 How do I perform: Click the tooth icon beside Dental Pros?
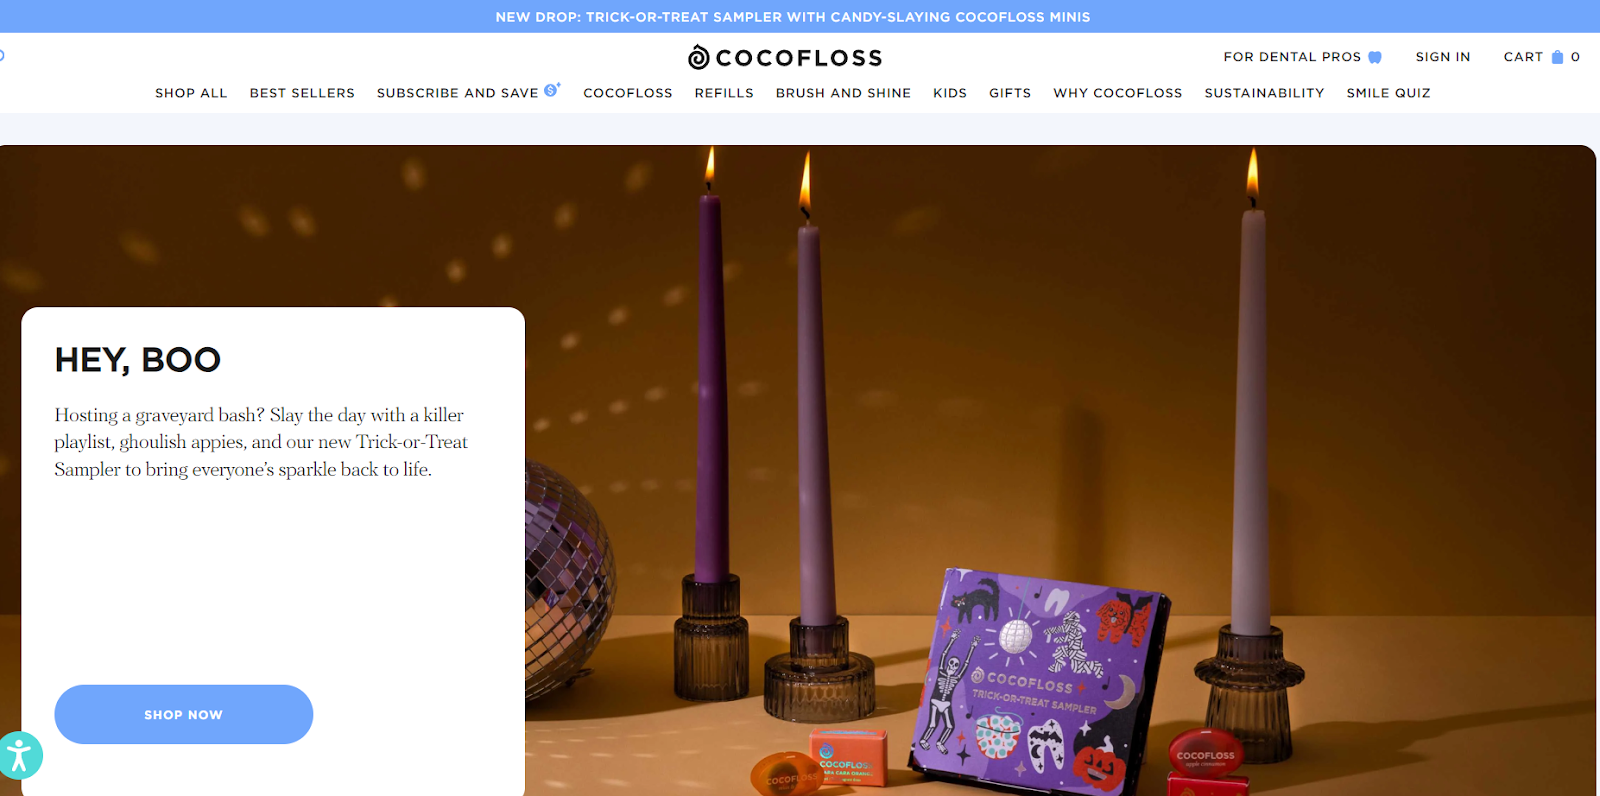[1375, 57]
